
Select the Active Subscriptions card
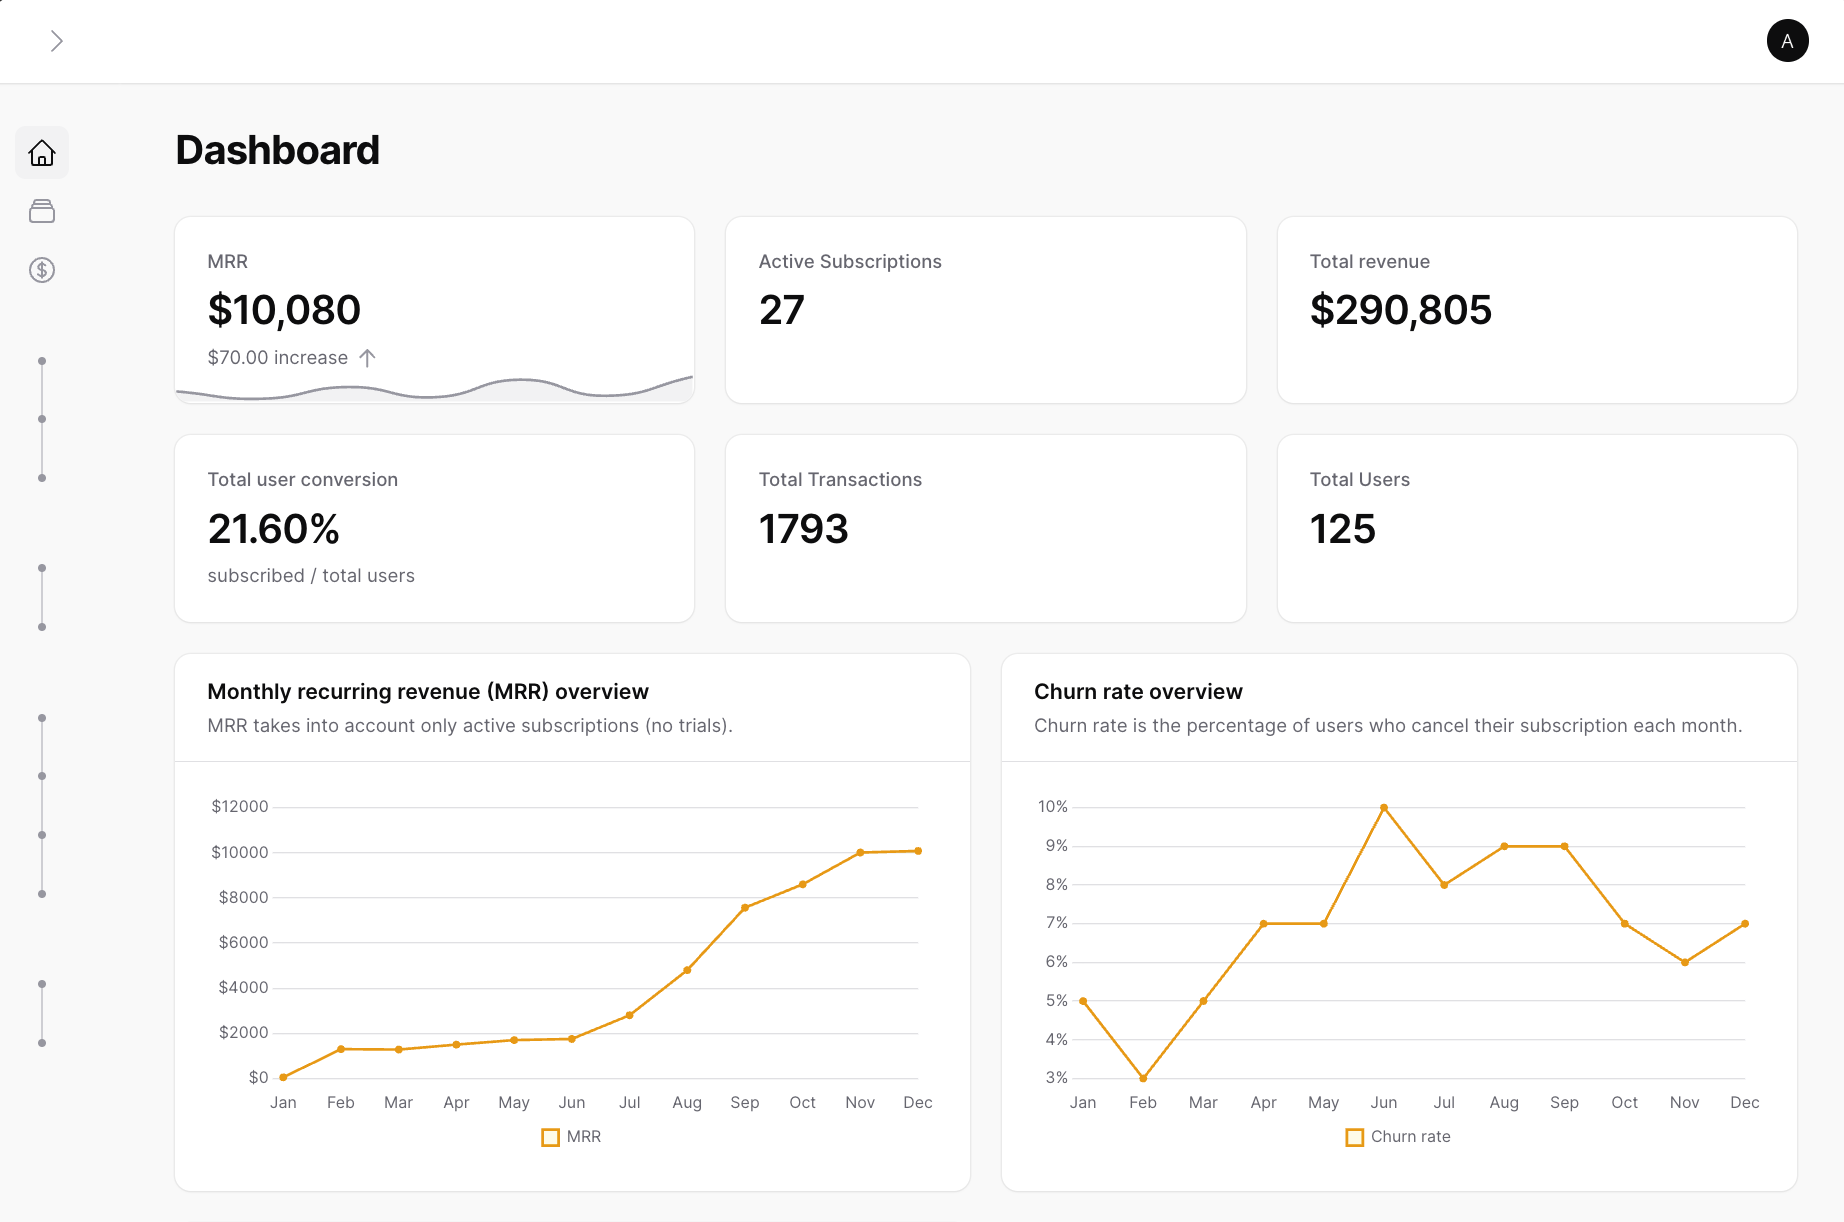point(985,310)
